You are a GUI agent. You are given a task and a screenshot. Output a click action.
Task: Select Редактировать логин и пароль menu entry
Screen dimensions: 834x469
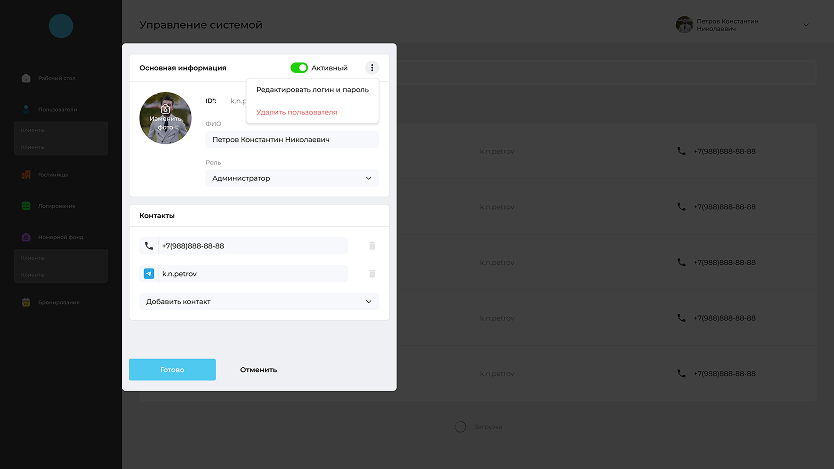[x=312, y=89]
